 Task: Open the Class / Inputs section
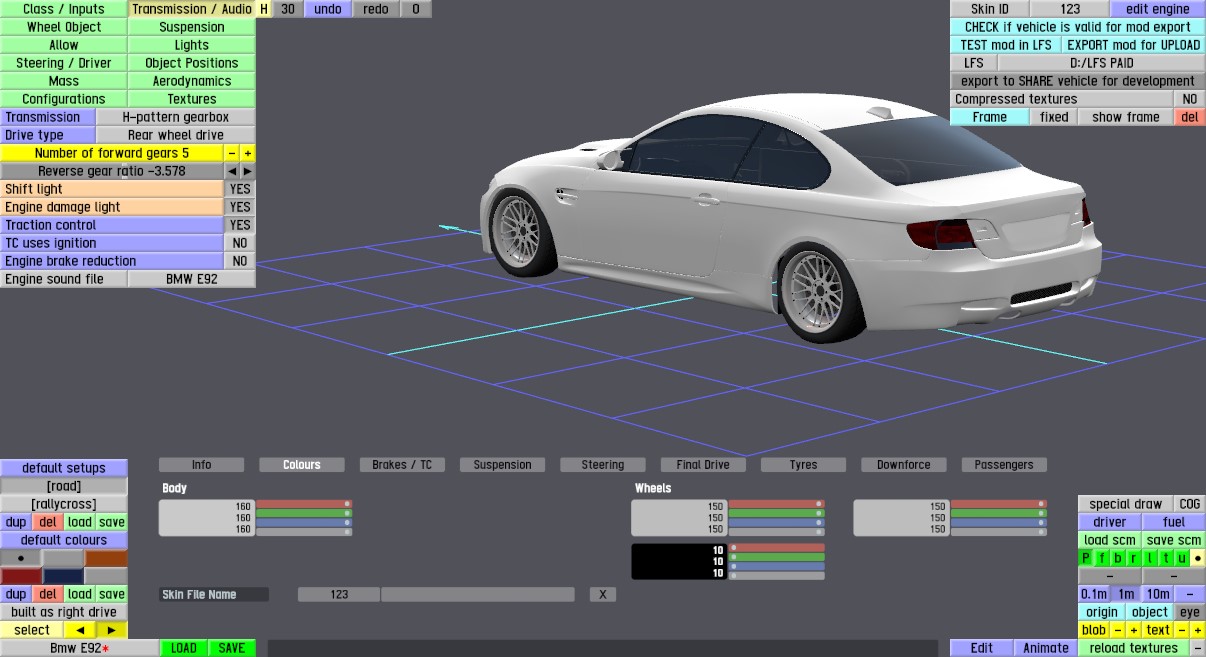[x=64, y=9]
